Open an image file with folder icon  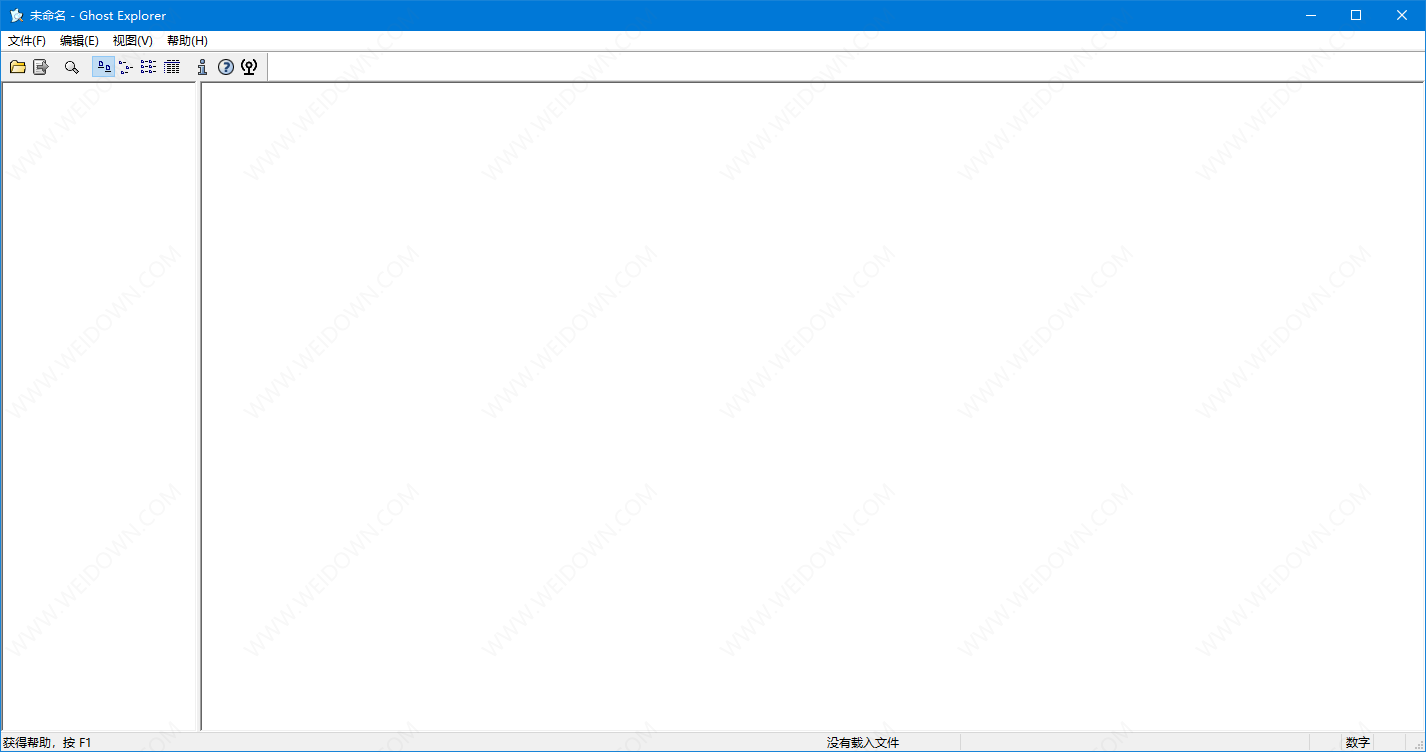18,67
